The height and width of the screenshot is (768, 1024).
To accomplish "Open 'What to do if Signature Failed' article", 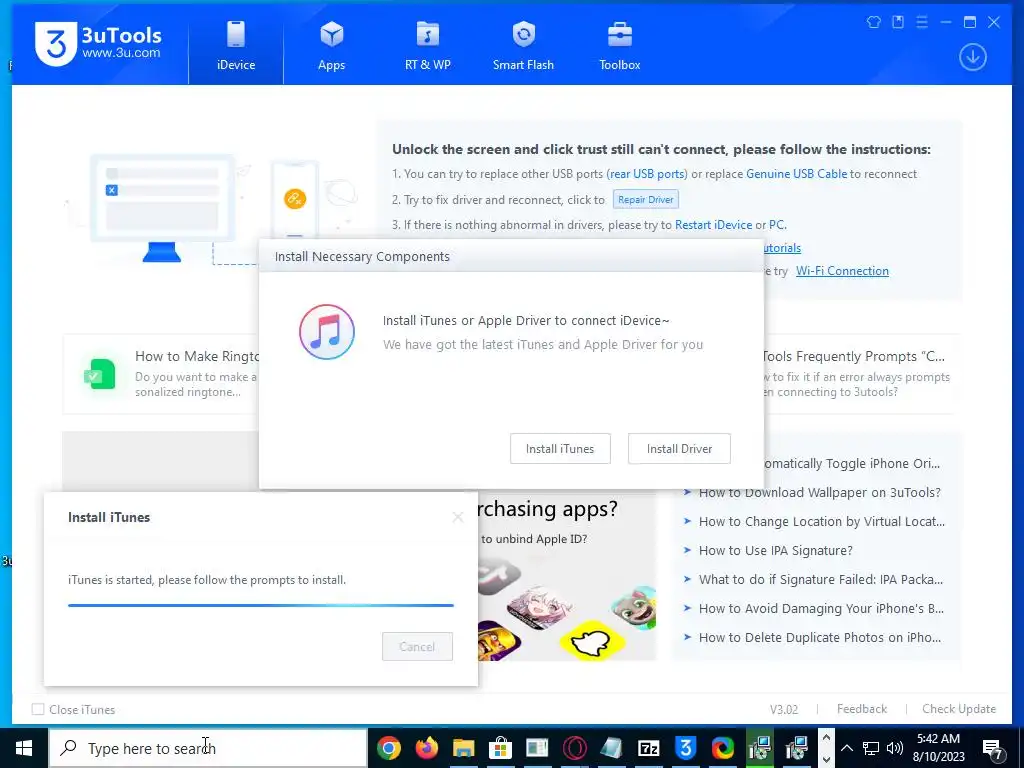I will 820,579.
